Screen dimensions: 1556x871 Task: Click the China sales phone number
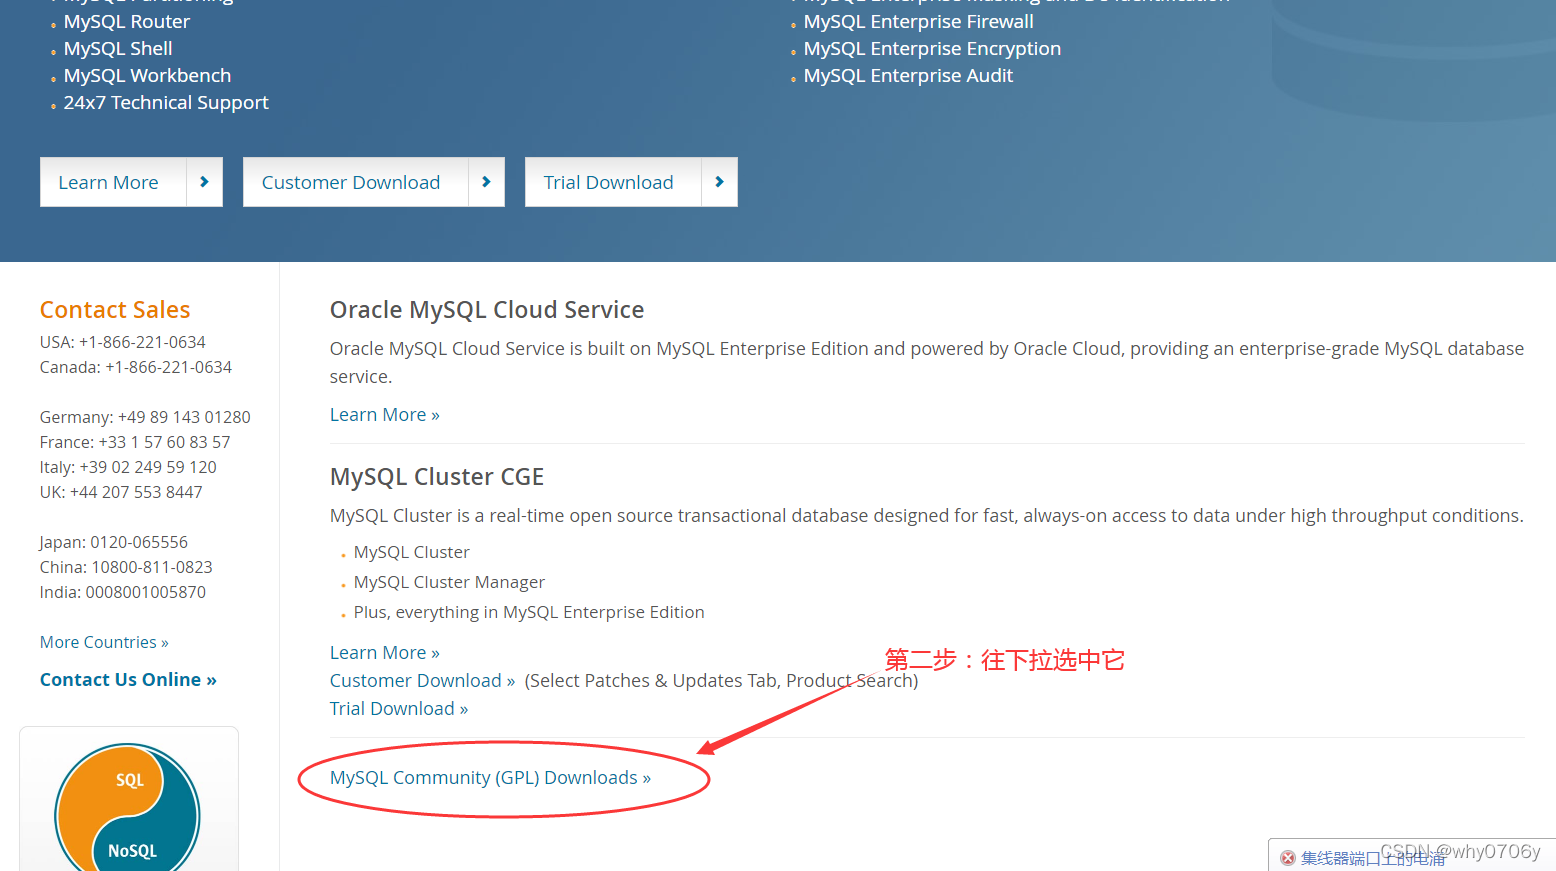(152, 567)
